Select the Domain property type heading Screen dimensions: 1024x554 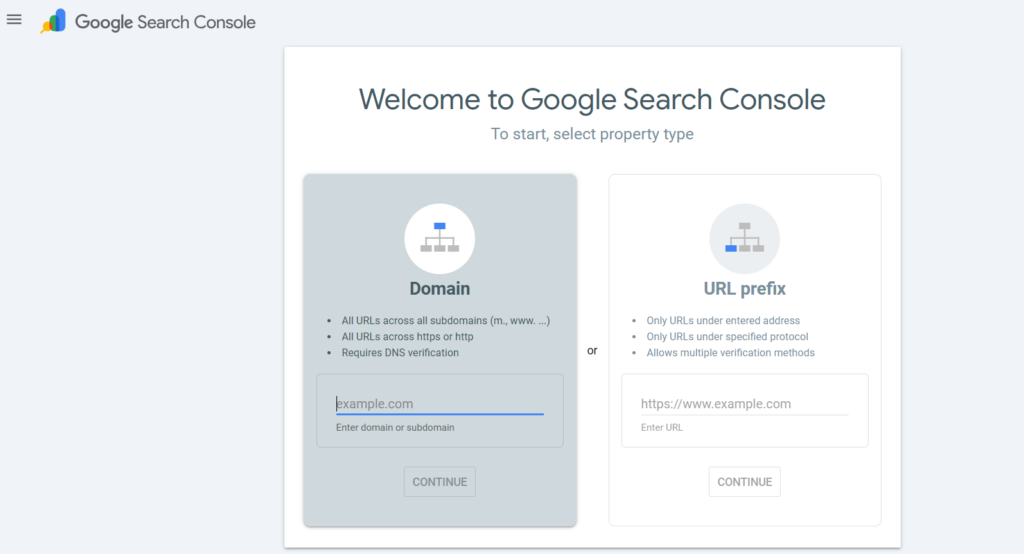coord(440,289)
